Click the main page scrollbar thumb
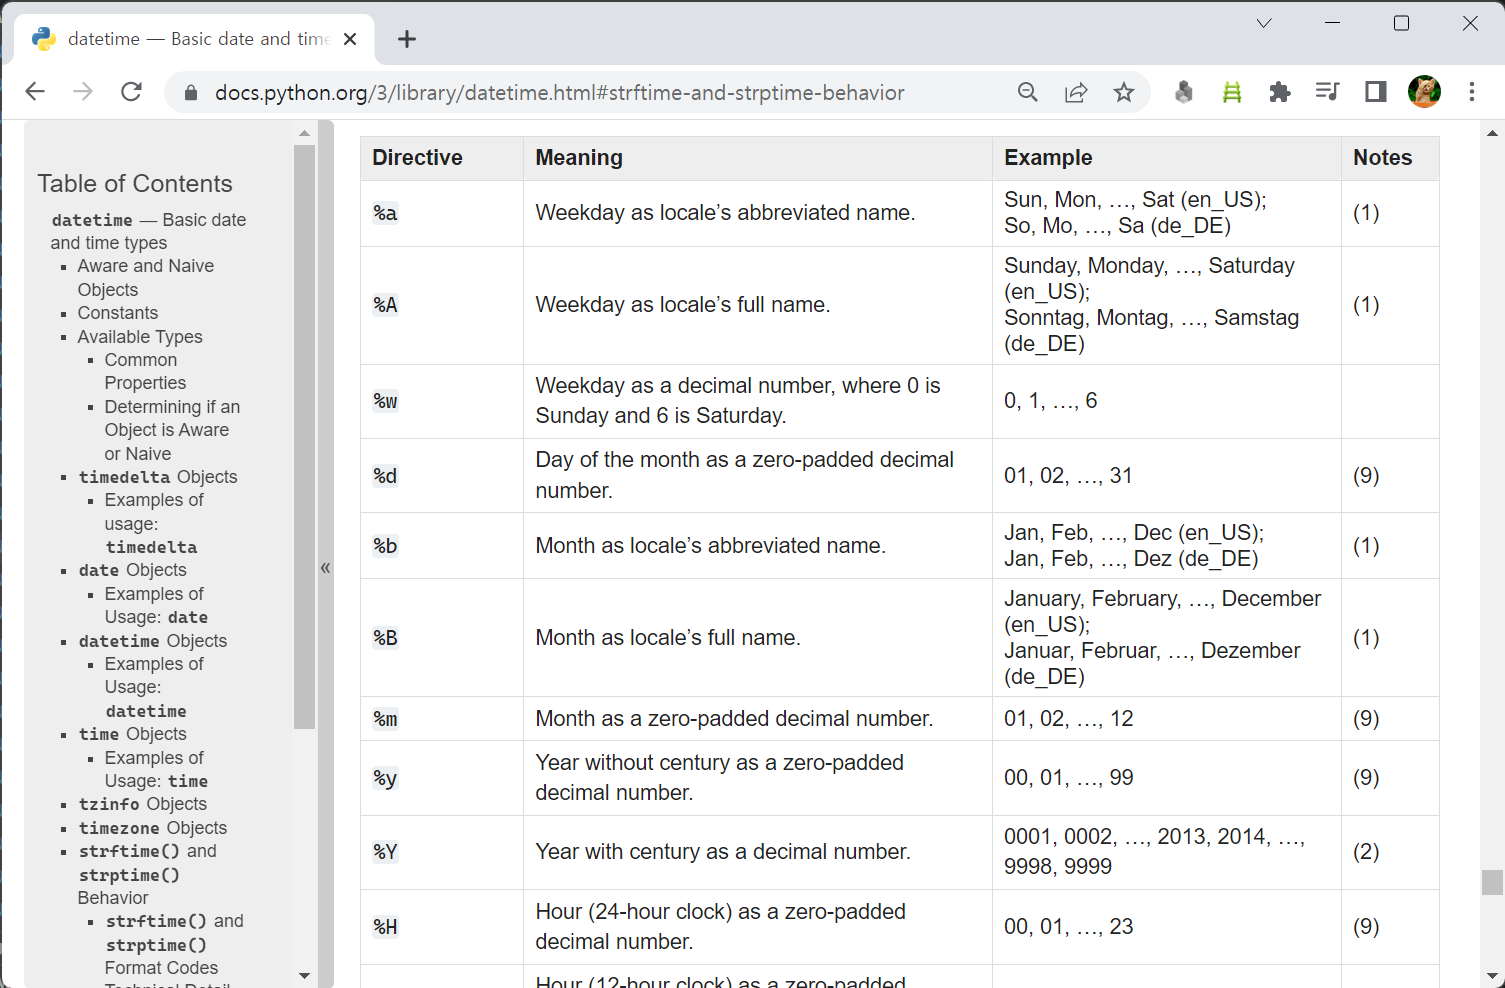Viewport: 1505px width, 988px height. (x=1493, y=882)
